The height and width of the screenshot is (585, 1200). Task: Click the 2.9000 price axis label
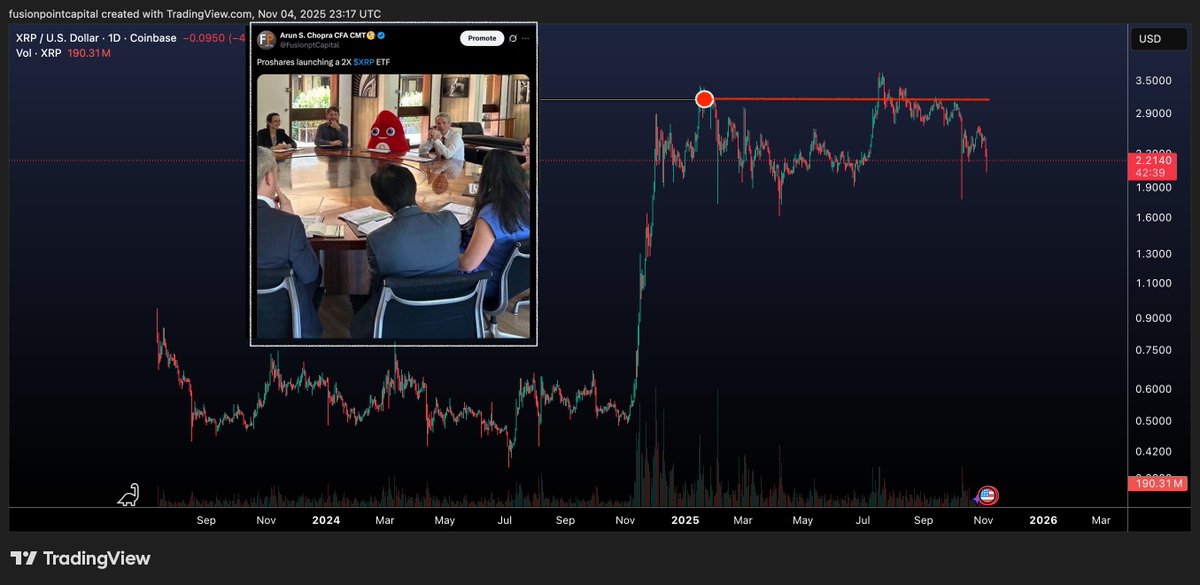point(1154,114)
